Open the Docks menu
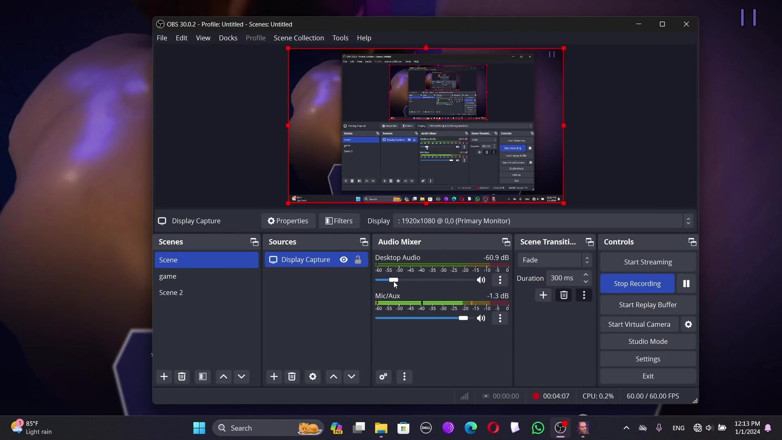Screen dimensions: 782x440 click(x=228, y=38)
